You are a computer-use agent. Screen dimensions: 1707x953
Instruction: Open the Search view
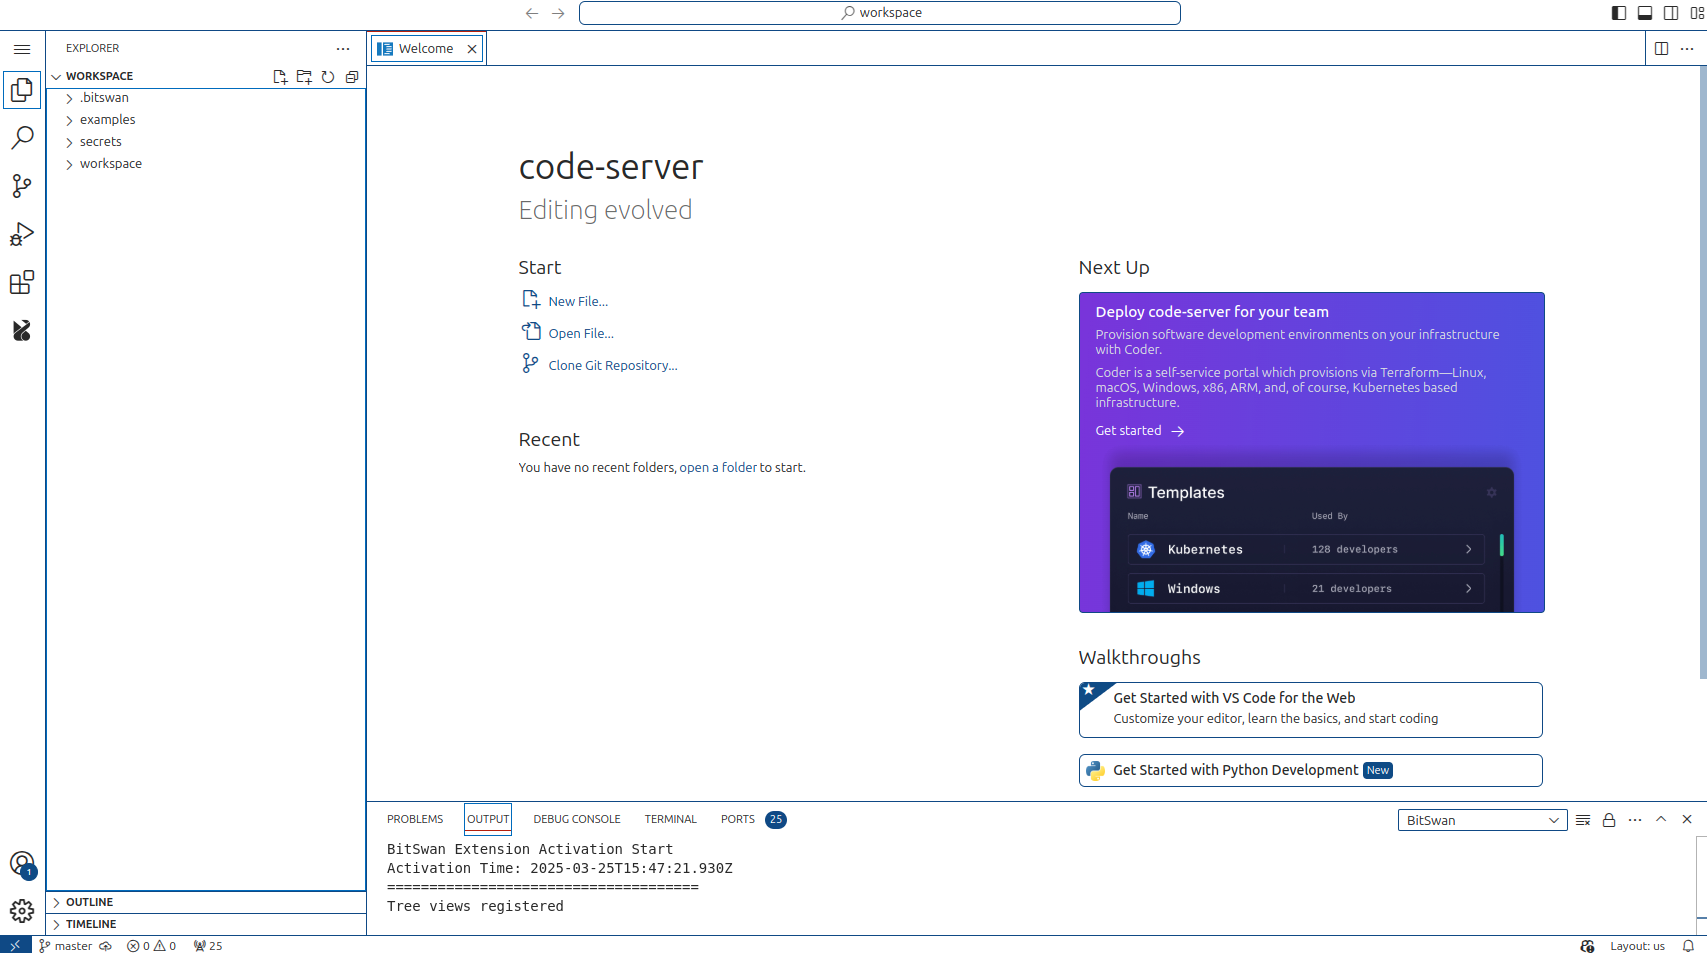22,138
